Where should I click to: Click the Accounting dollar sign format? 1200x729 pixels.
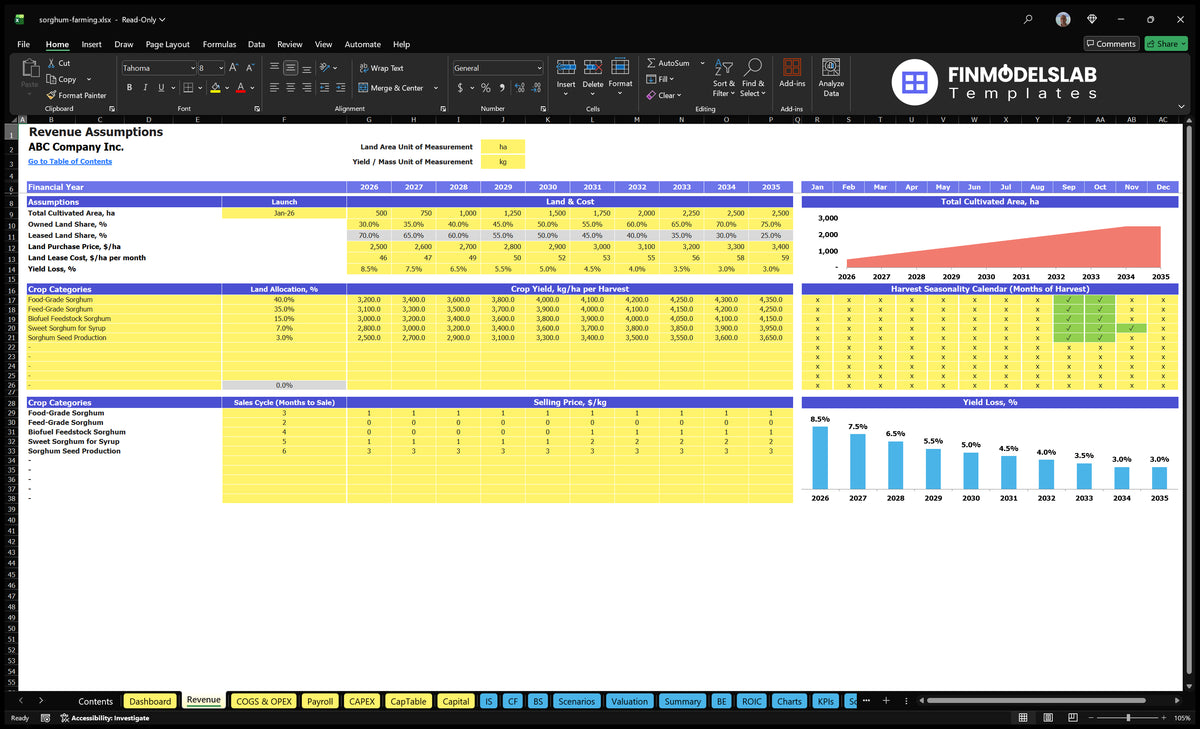point(460,88)
